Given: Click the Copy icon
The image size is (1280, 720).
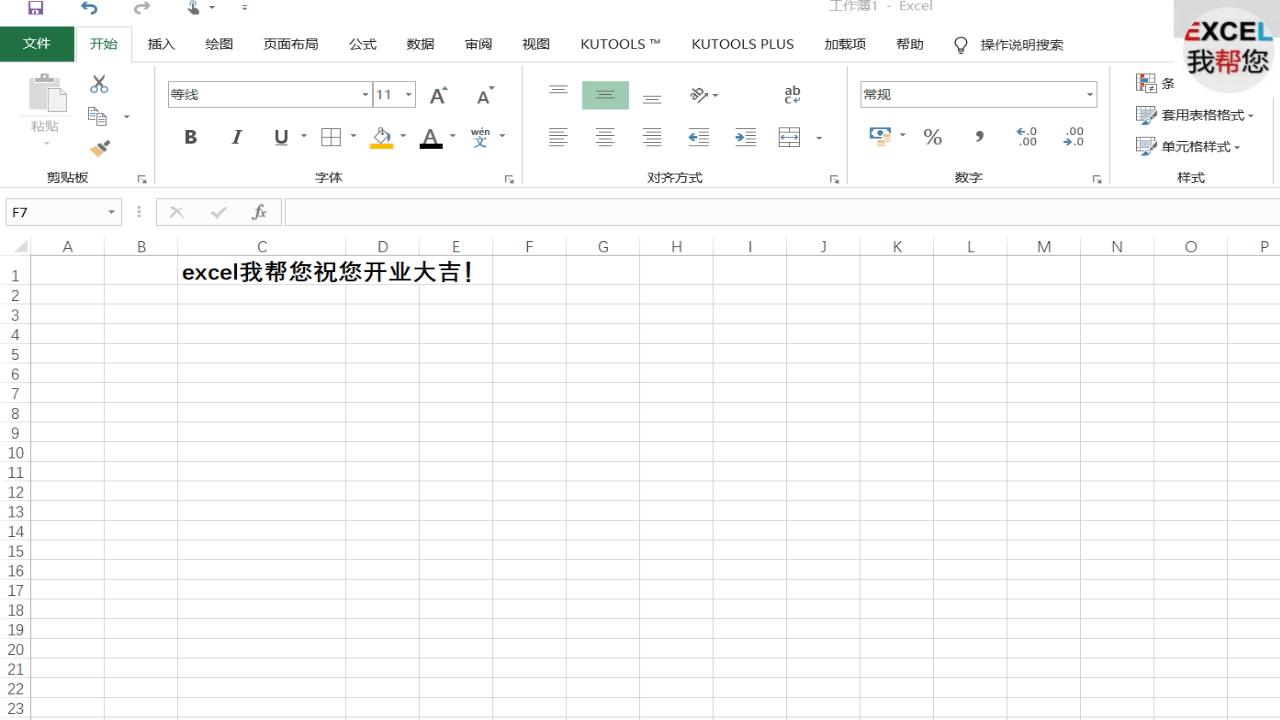Looking at the screenshot, I should 97,114.
